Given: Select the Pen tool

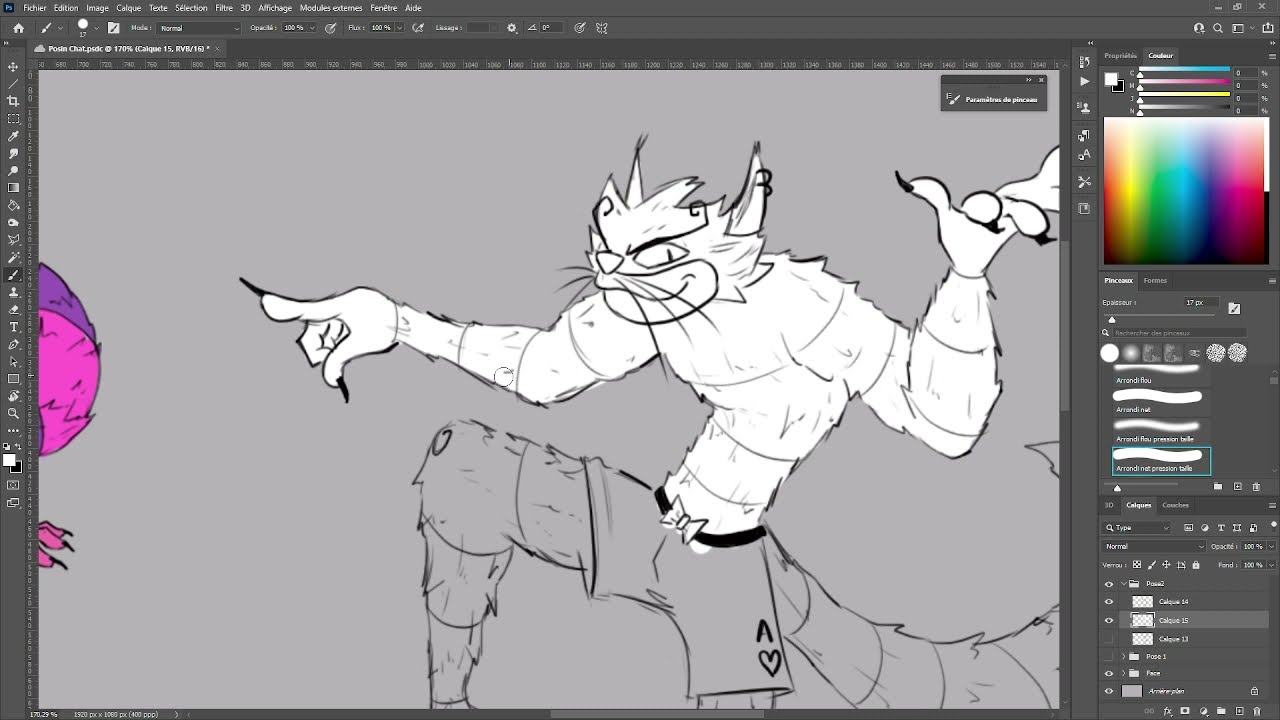Looking at the screenshot, I should [x=13, y=344].
